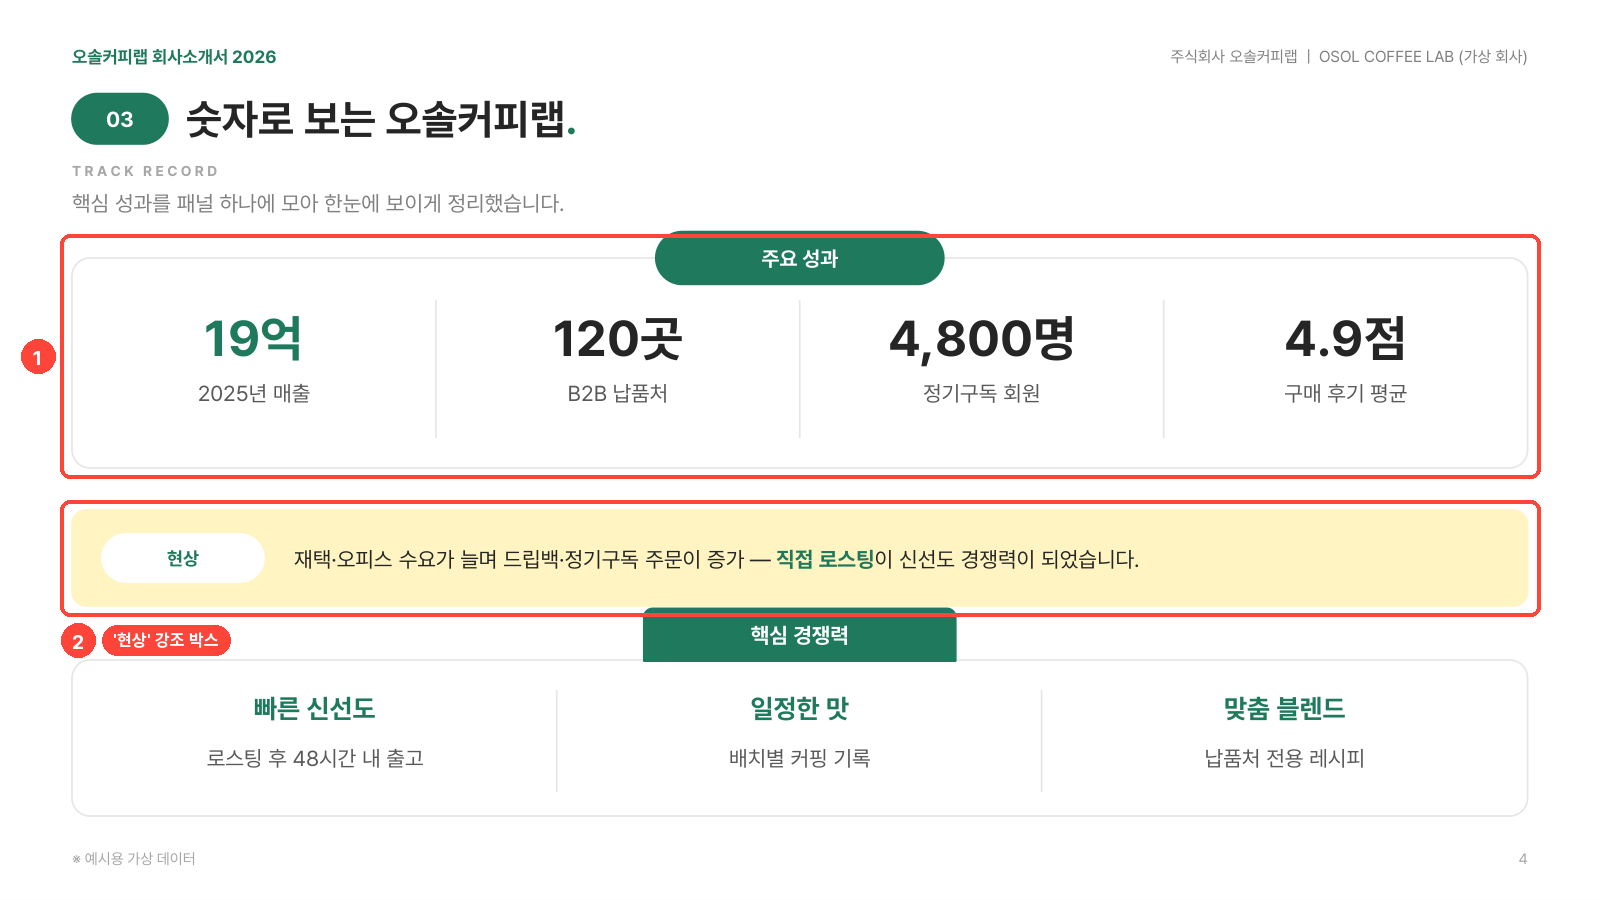Select the '19억' revenue figure

pyautogui.click(x=254, y=339)
